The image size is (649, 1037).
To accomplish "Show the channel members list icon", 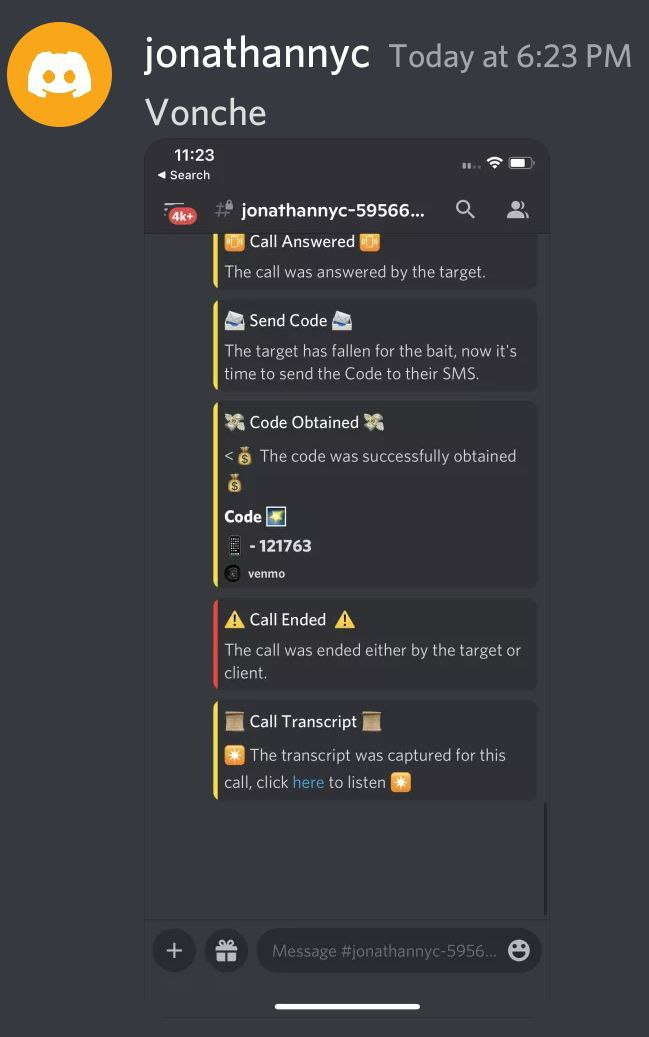I will point(517,210).
